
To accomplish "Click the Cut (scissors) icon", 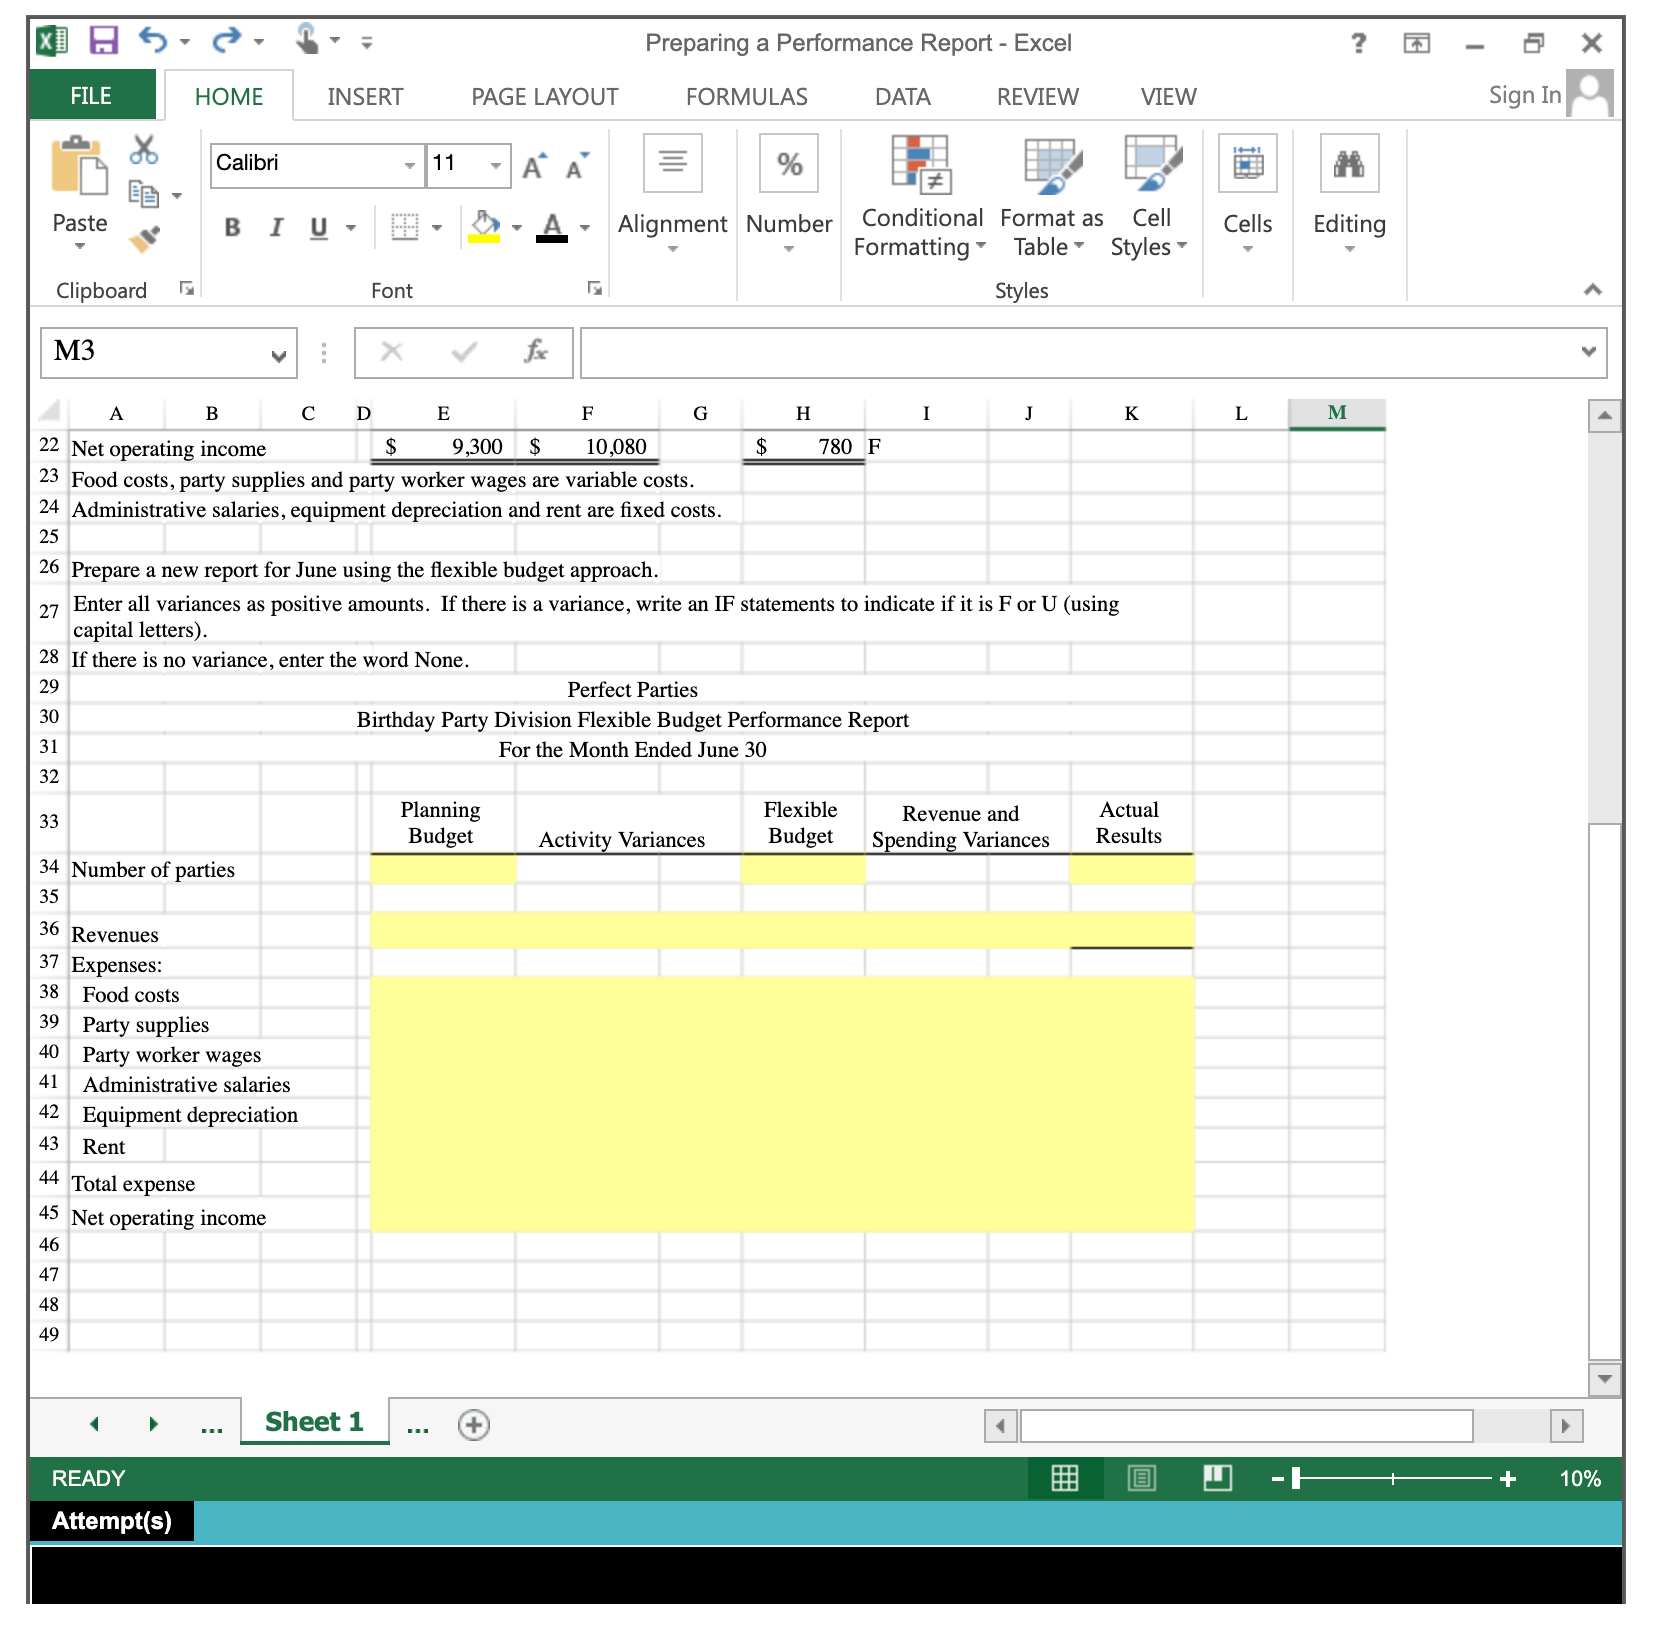I will coord(145,150).
